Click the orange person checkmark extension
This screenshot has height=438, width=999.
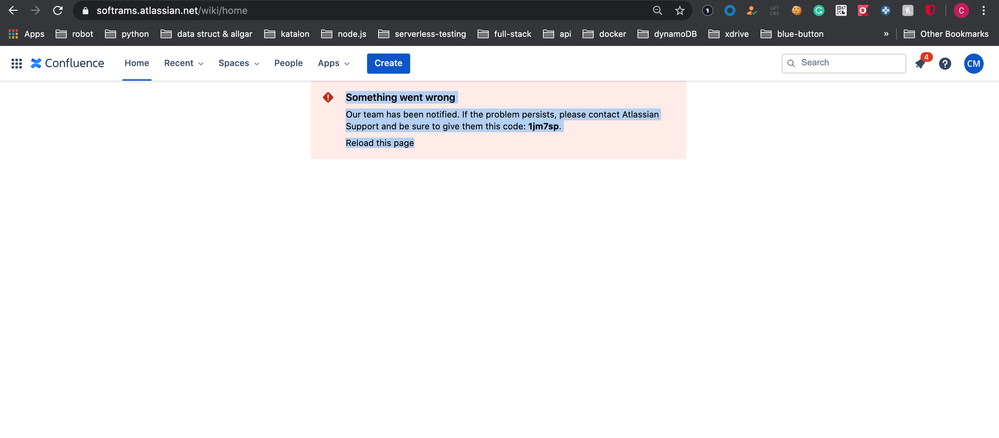pyautogui.click(x=752, y=10)
